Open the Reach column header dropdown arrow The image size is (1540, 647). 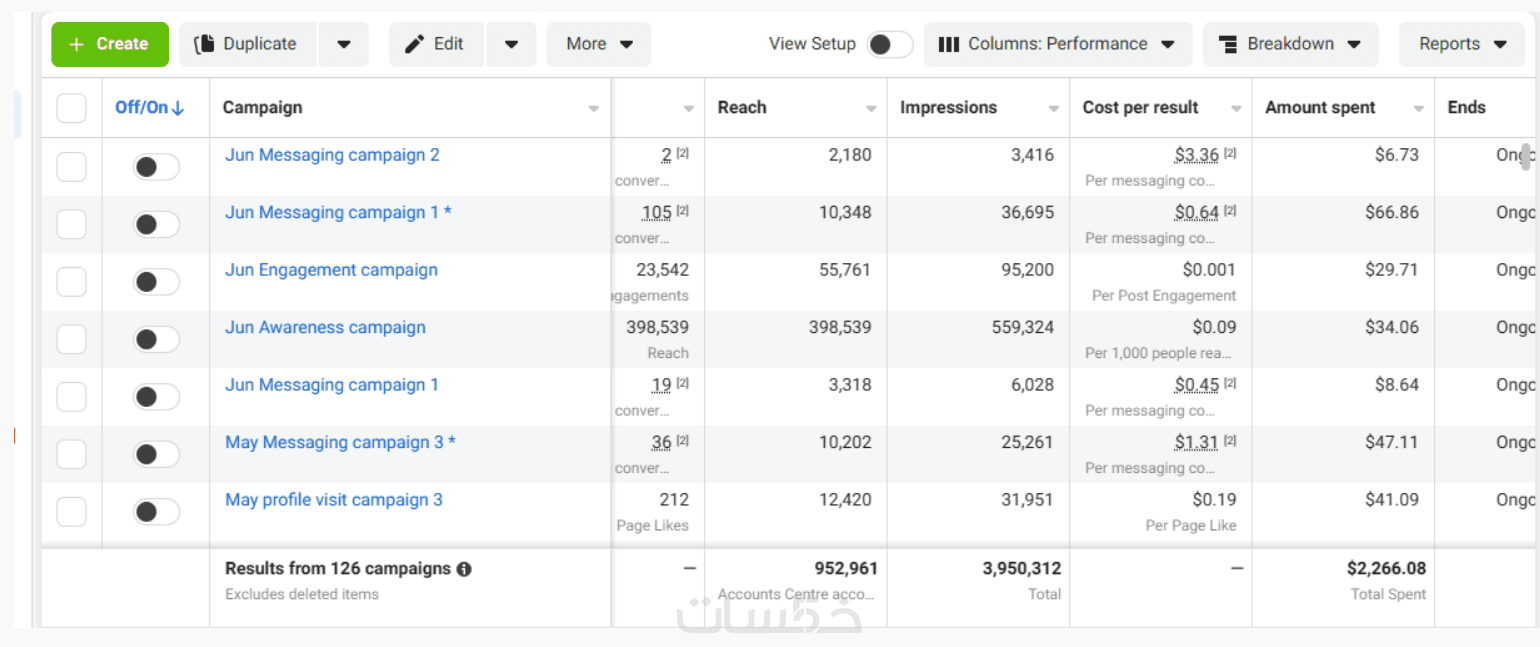[x=871, y=108]
